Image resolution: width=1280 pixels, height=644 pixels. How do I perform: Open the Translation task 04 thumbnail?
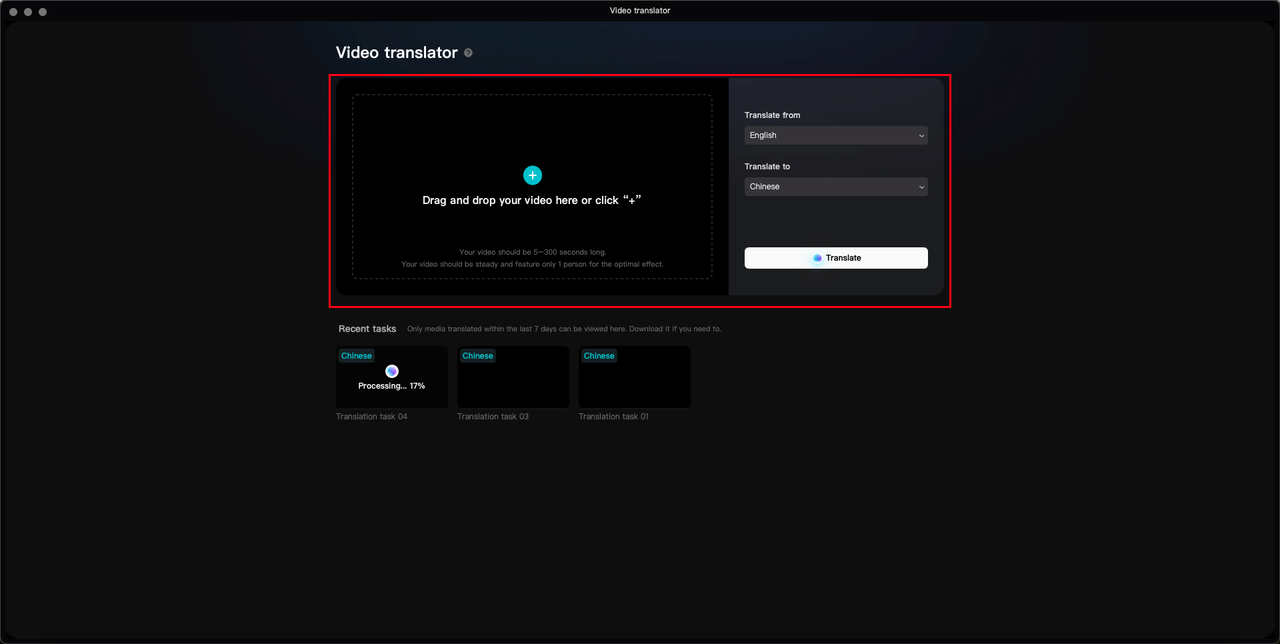(x=392, y=377)
